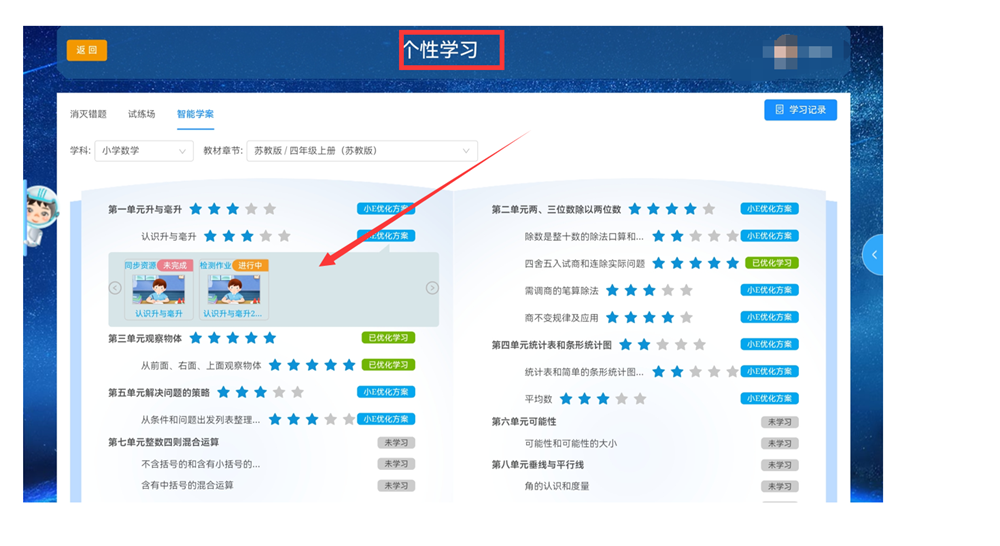1000x546 pixels.
Task: Select lesson 统计表和简单的条形统计图
Action: pyautogui.click(x=584, y=372)
